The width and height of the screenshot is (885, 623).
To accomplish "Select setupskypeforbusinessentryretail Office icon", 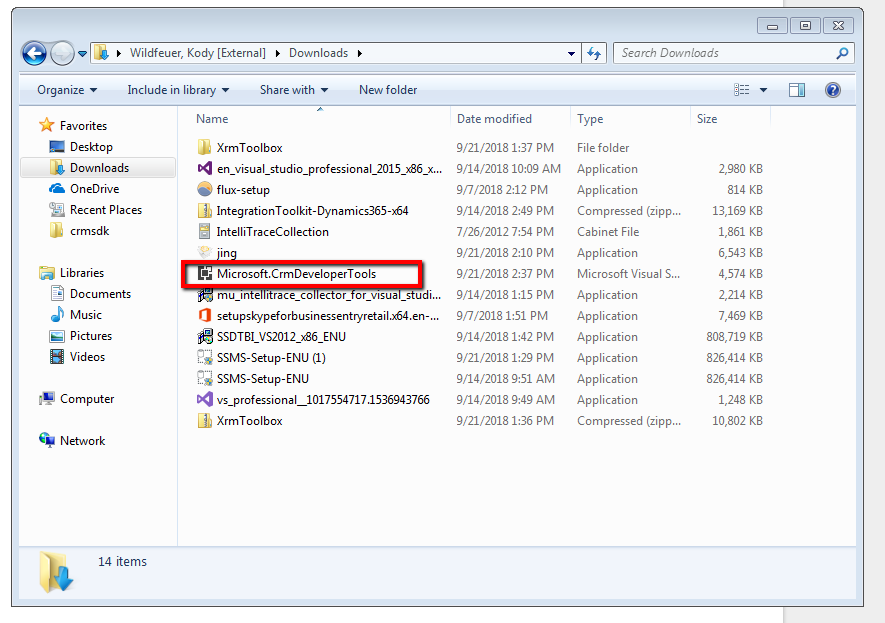I will pos(204,315).
